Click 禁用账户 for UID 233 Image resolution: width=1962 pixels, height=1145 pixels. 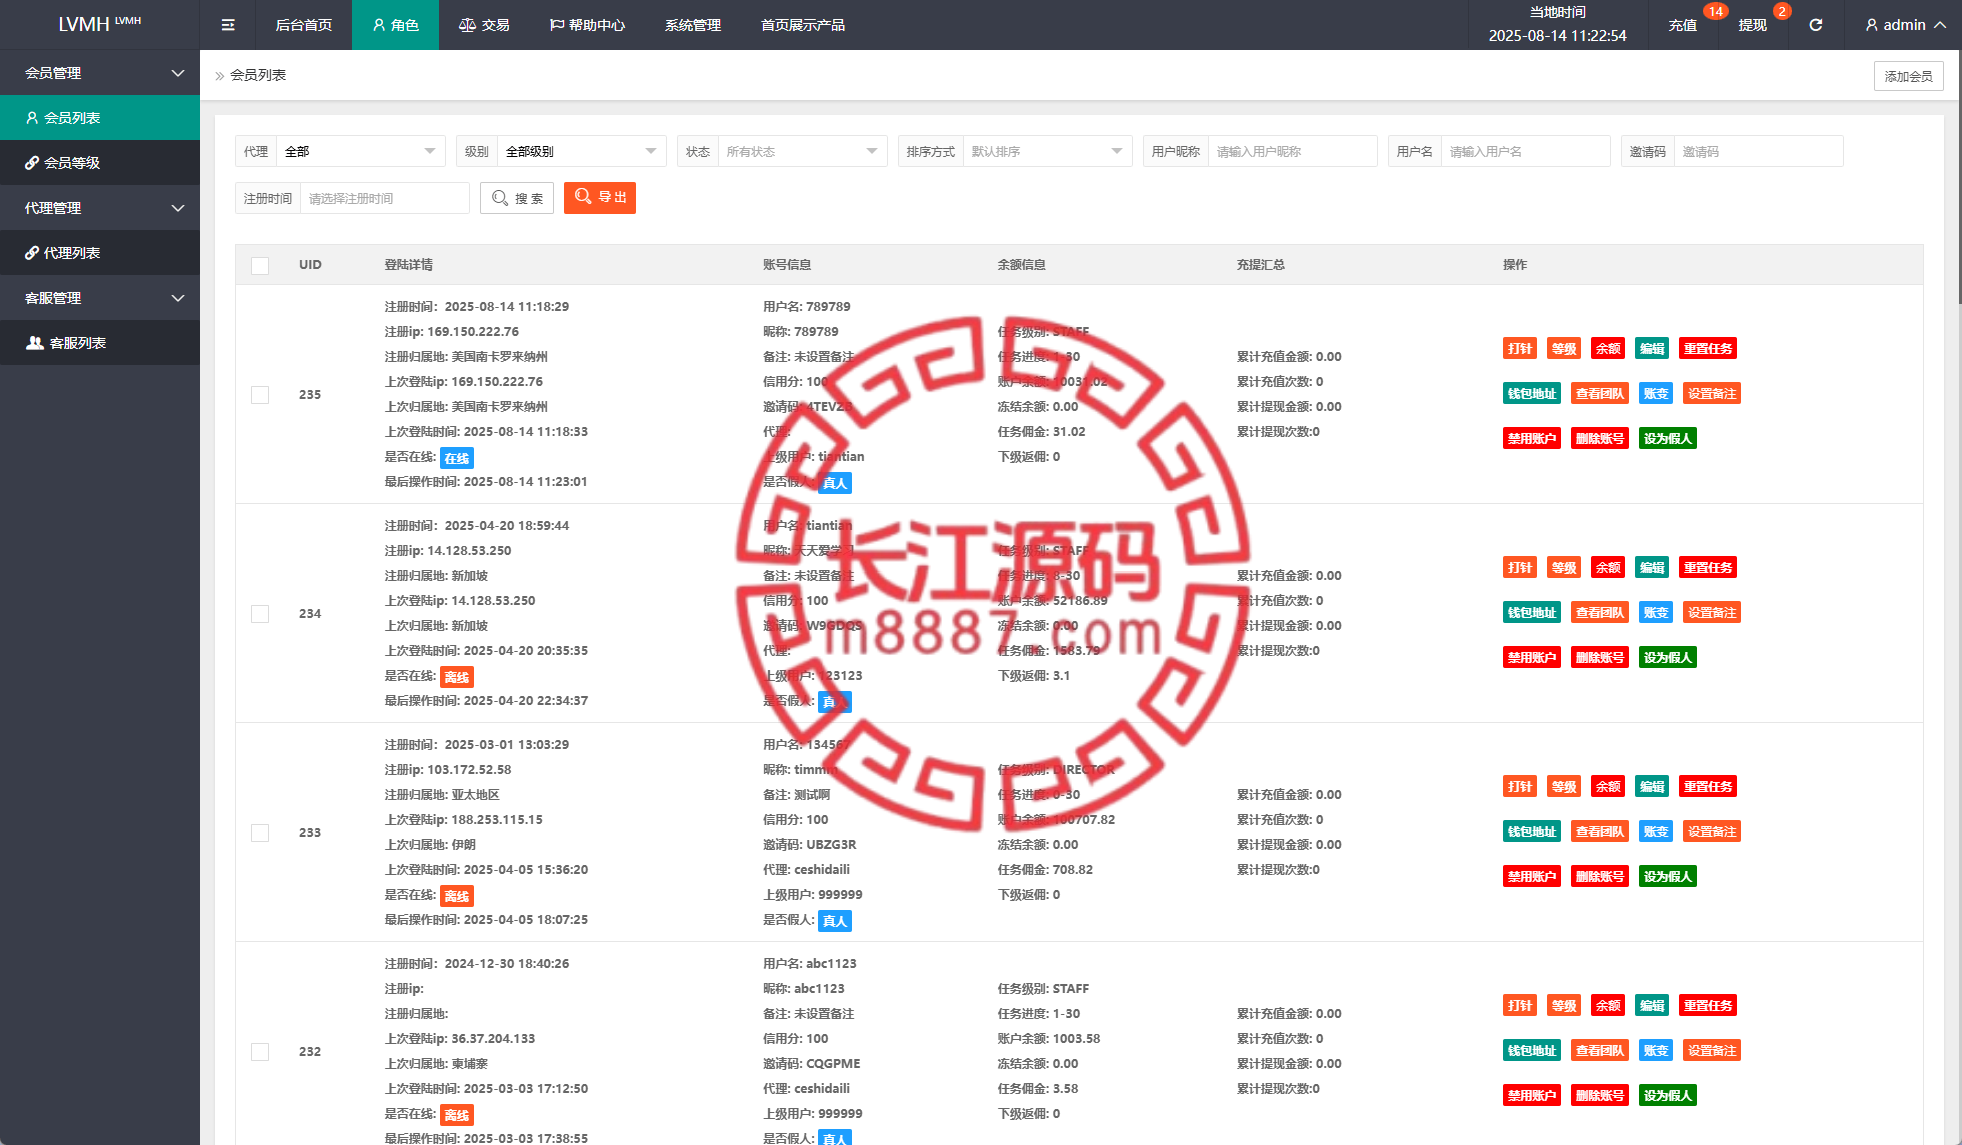click(x=1532, y=877)
